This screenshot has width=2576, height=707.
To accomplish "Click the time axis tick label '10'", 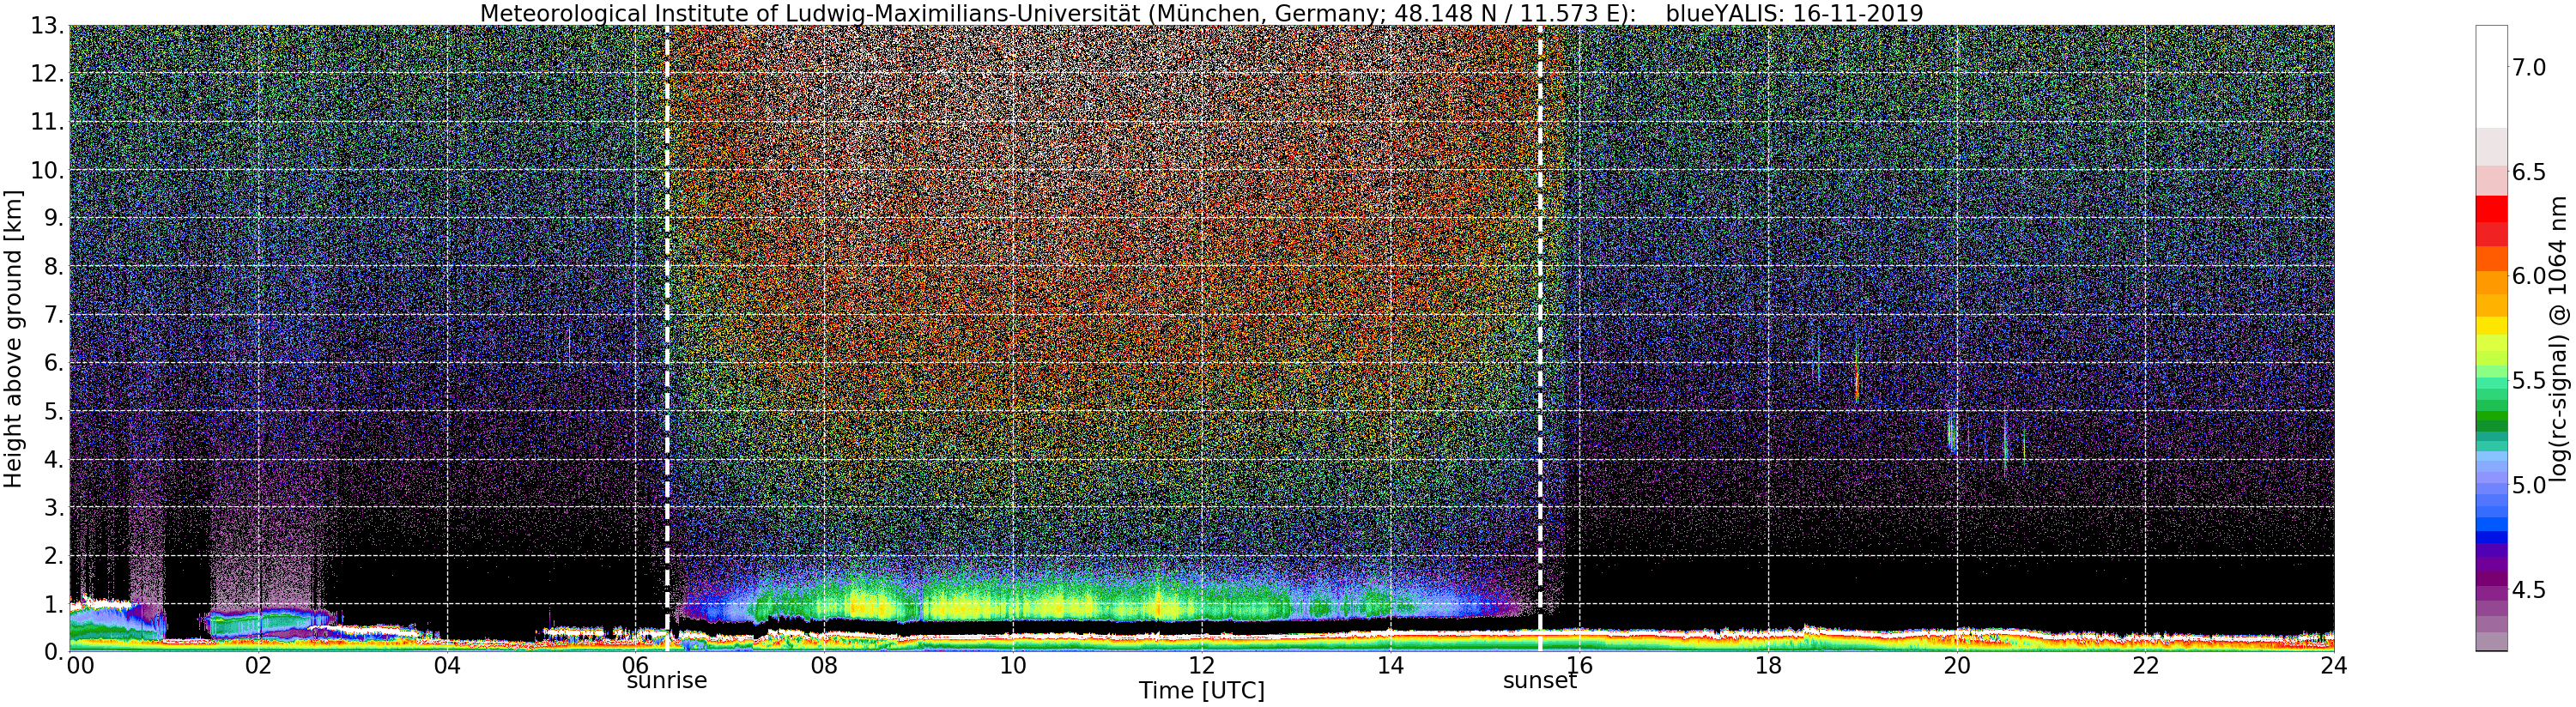I will click(x=1013, y=666).
